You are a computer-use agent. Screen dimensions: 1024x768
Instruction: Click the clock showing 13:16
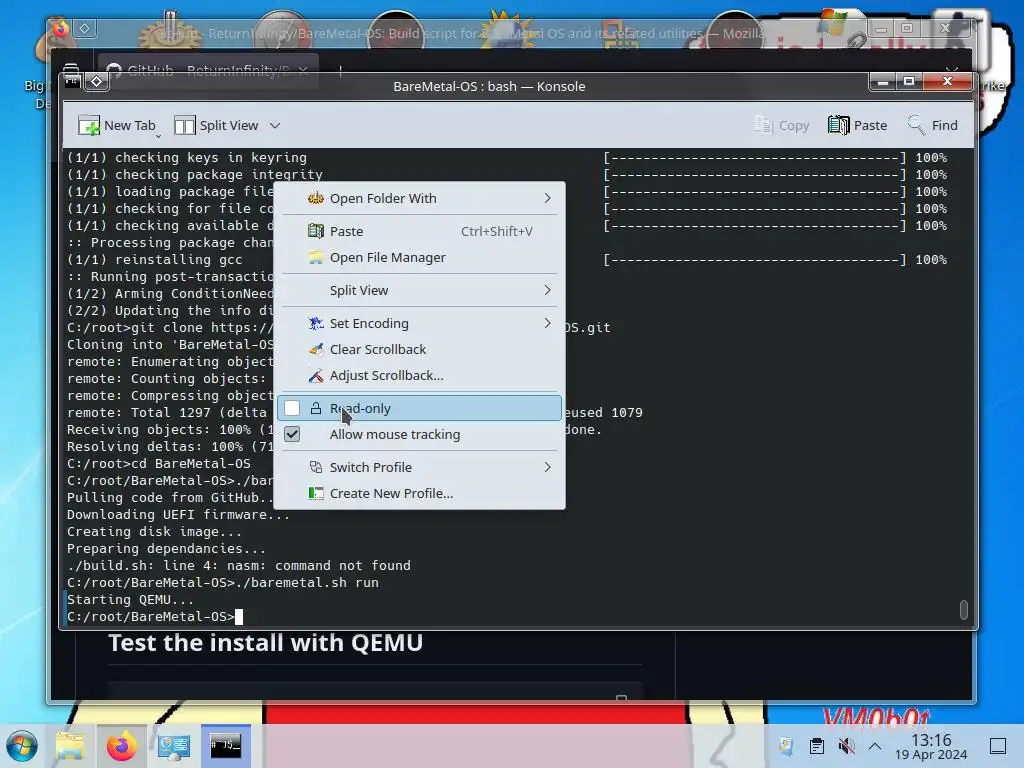click(931, 746)
